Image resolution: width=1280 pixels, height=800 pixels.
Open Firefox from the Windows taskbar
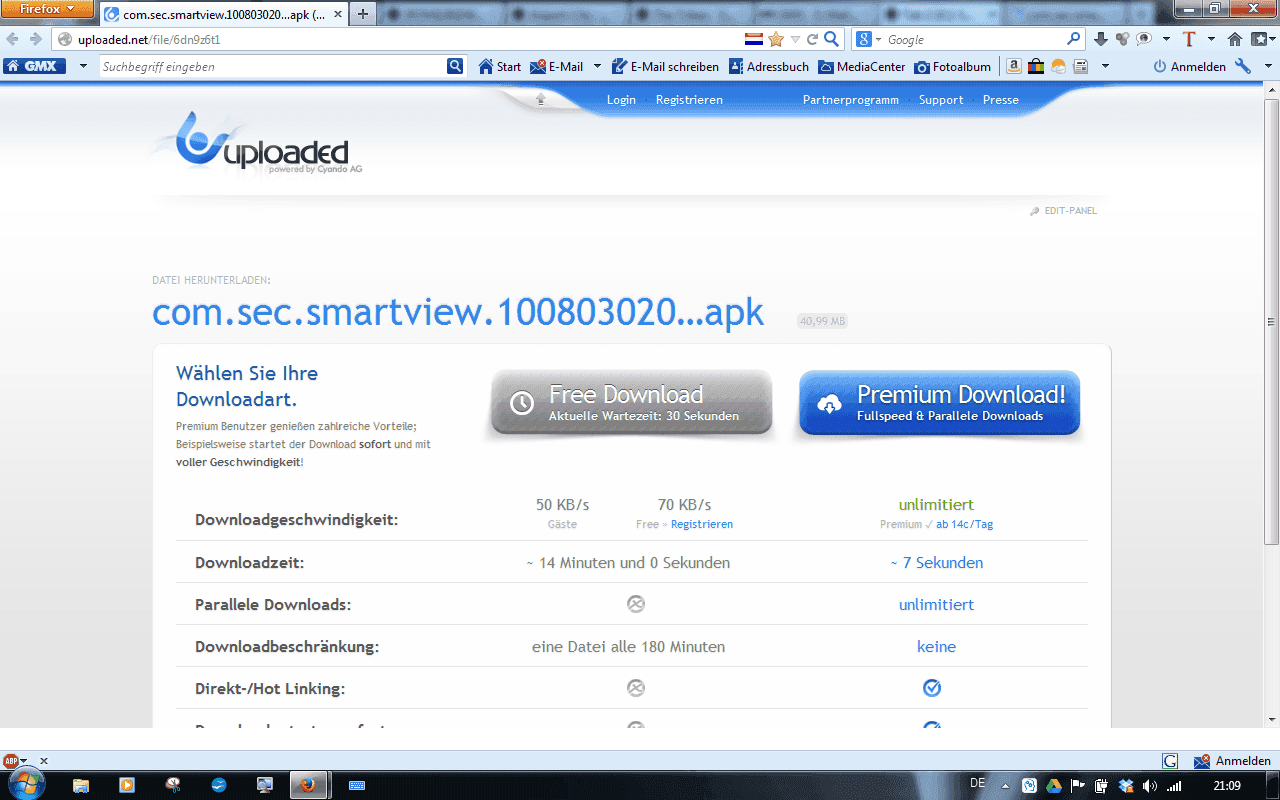point(307,785)
